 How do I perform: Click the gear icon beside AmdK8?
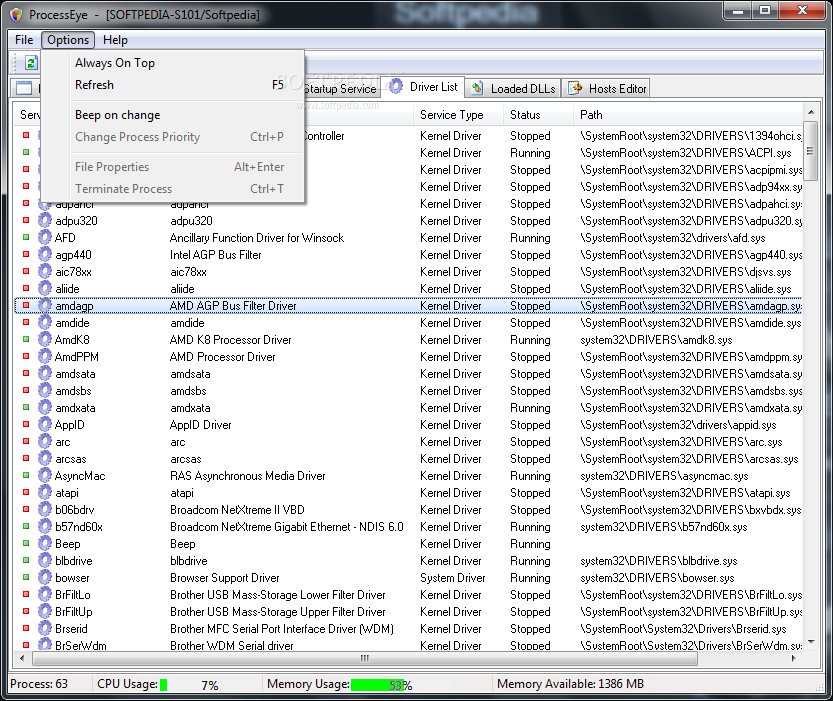[45, 339]
